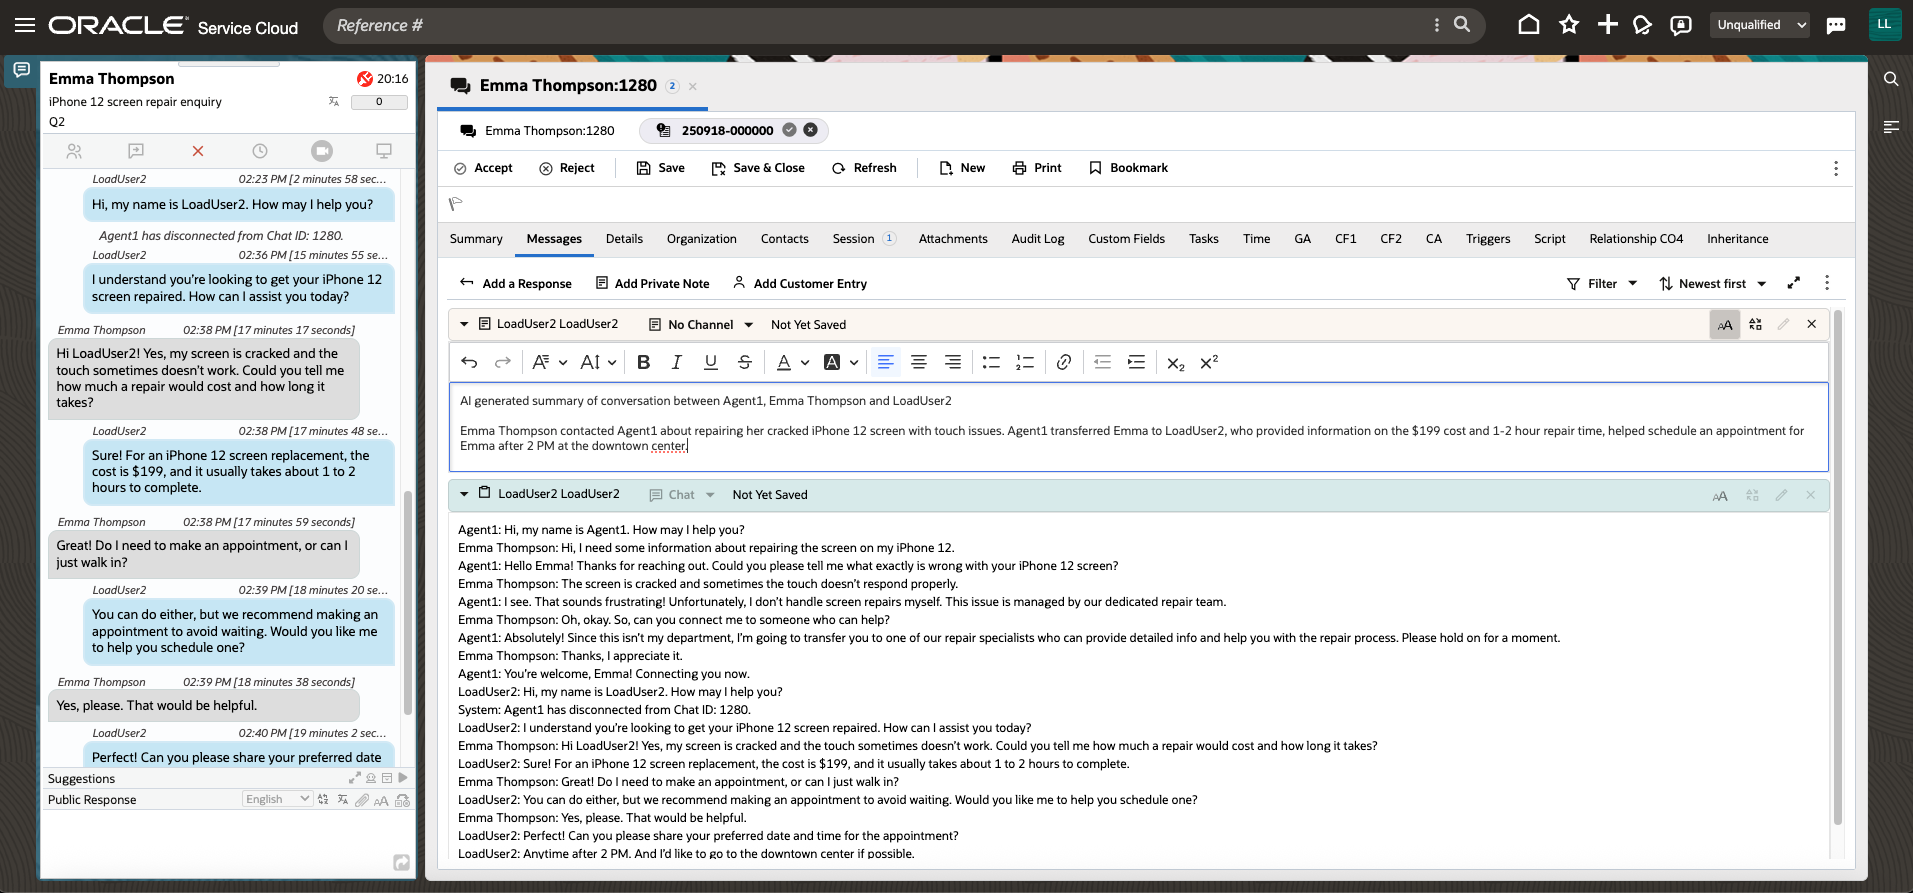1913x893 pixels.
Task: Click the red end chat X icon
Action: tap(198, 151)
